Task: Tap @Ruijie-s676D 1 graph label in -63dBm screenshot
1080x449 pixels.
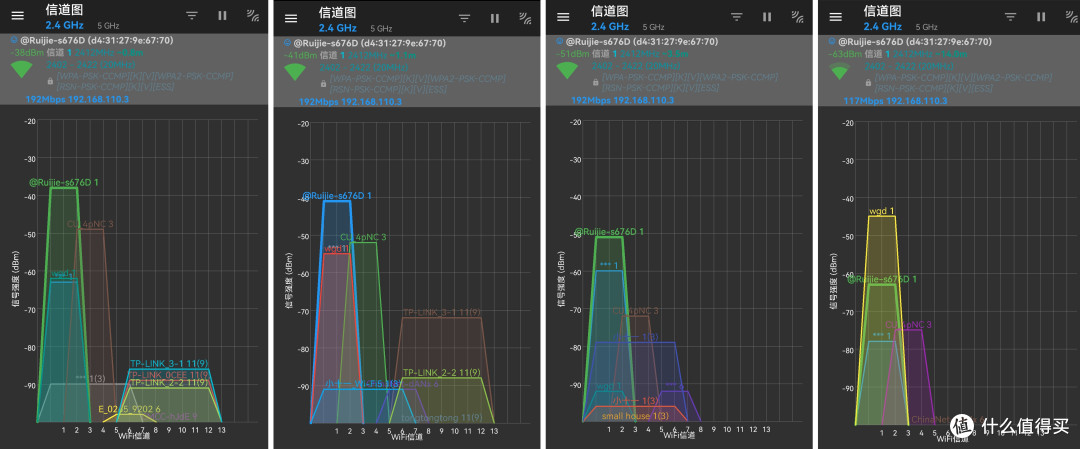Action: click(882, 280)
